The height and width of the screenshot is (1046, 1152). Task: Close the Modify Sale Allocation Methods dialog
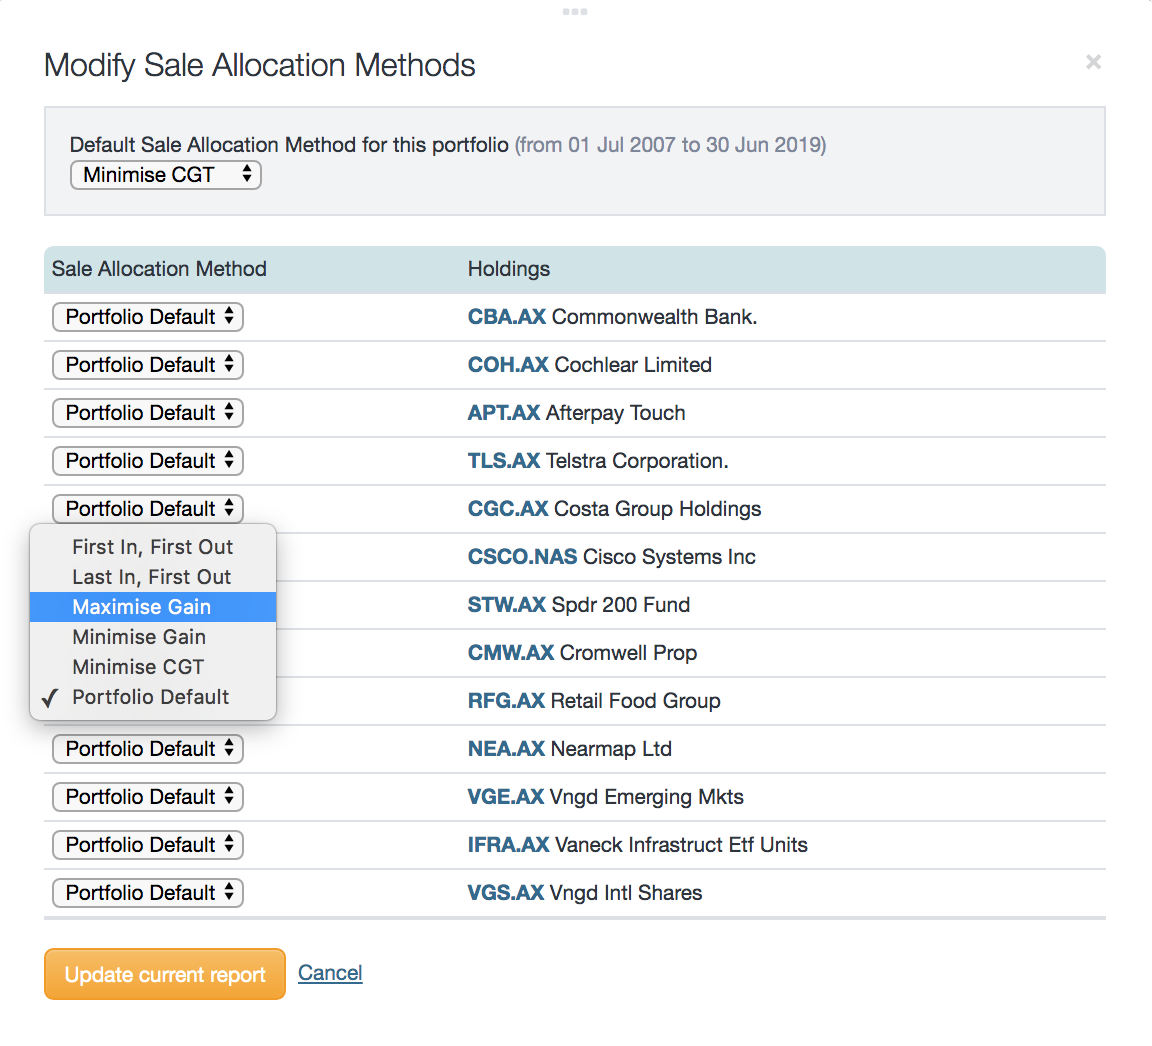pos(1093,62)
